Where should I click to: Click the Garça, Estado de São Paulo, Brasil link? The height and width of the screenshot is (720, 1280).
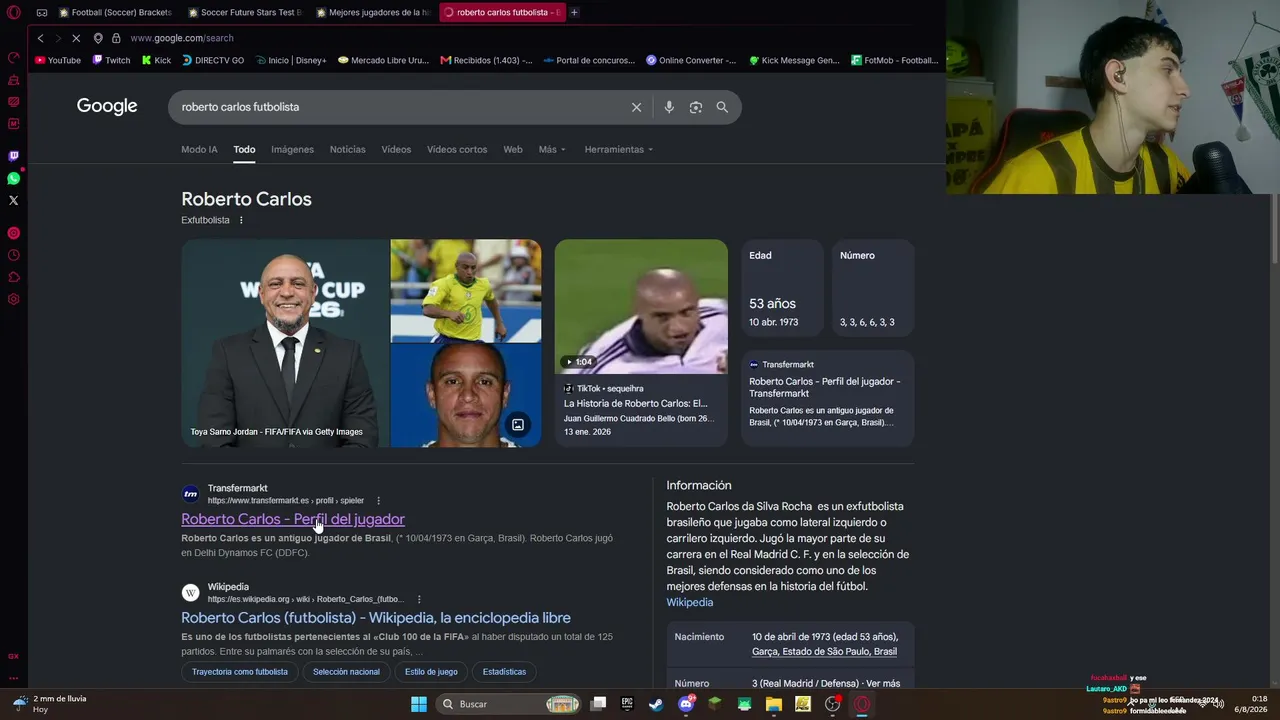824,651
